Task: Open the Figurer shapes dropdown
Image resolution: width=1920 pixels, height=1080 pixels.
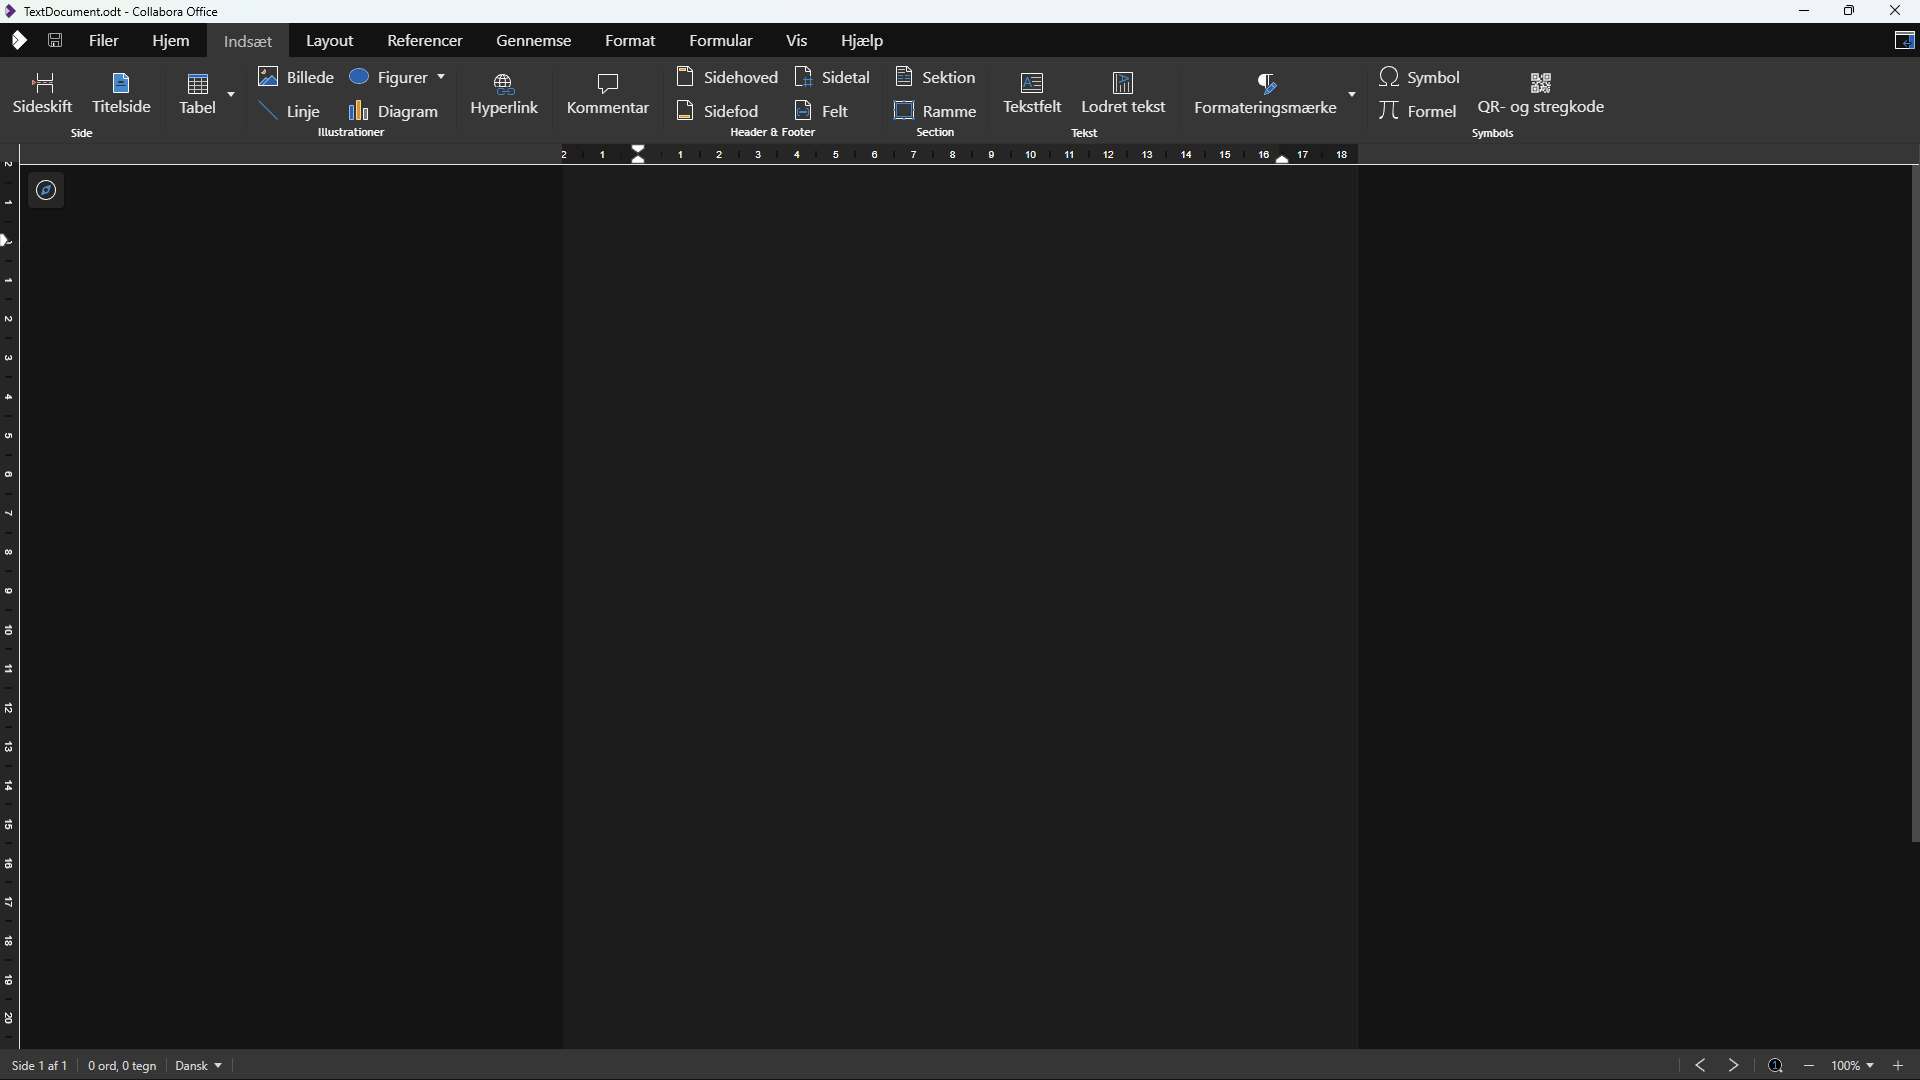Action: (x=443, y=77)
